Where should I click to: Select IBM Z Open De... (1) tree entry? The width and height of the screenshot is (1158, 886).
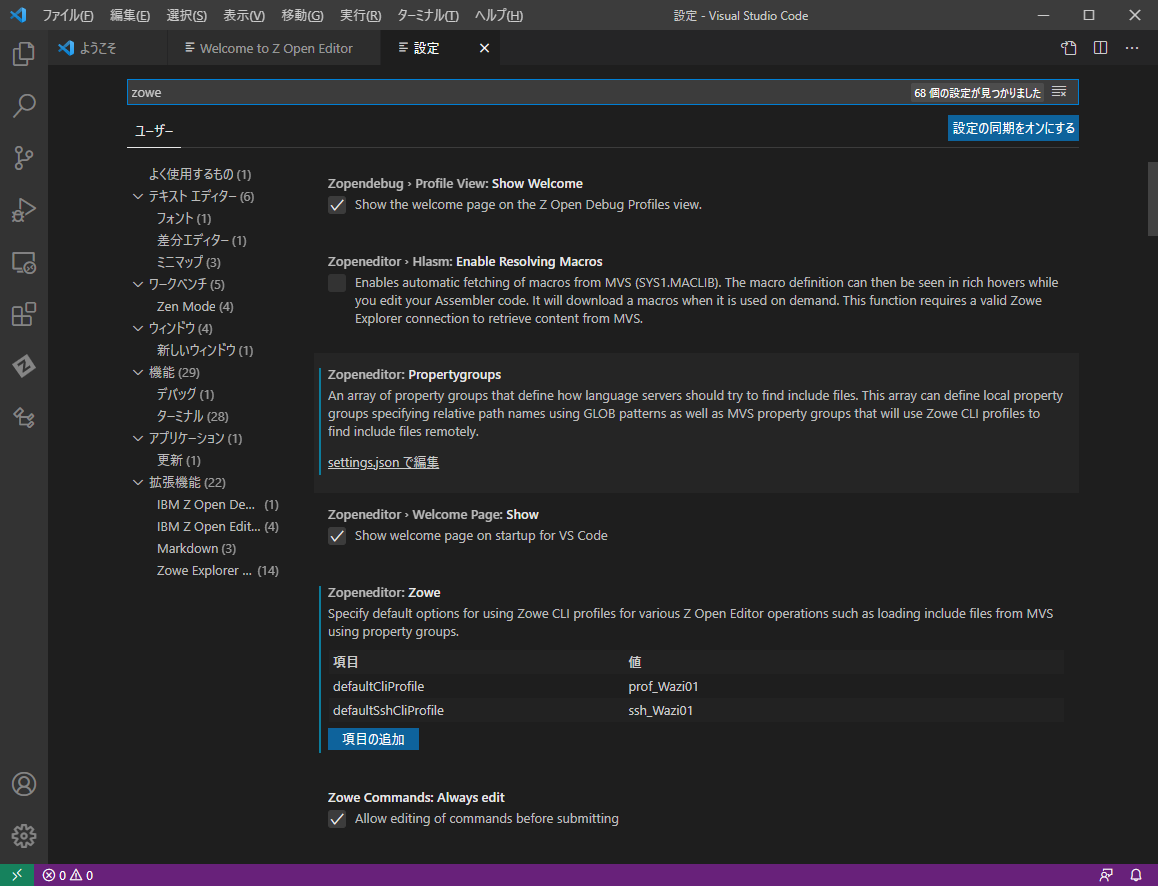point(218,504)
